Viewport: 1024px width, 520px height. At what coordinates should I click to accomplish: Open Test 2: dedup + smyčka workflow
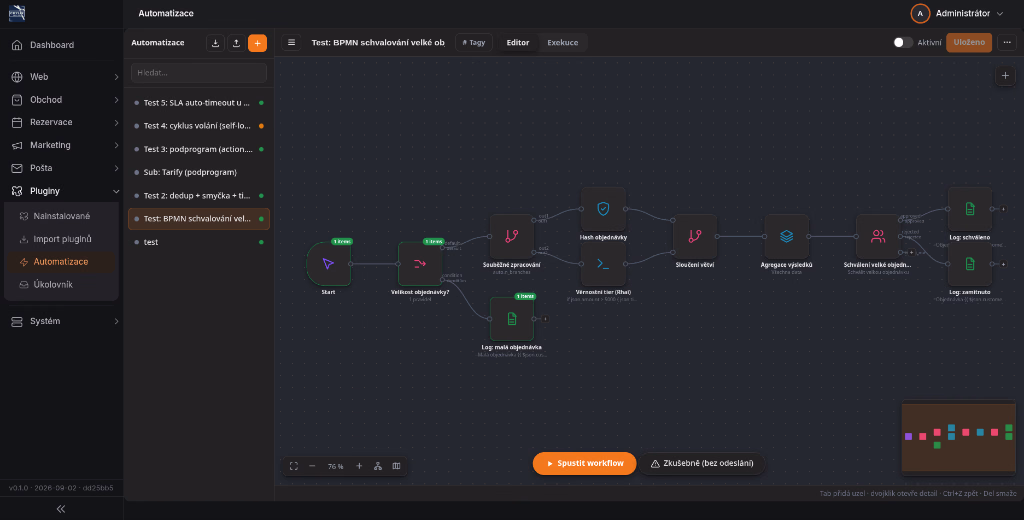(199, 195)
